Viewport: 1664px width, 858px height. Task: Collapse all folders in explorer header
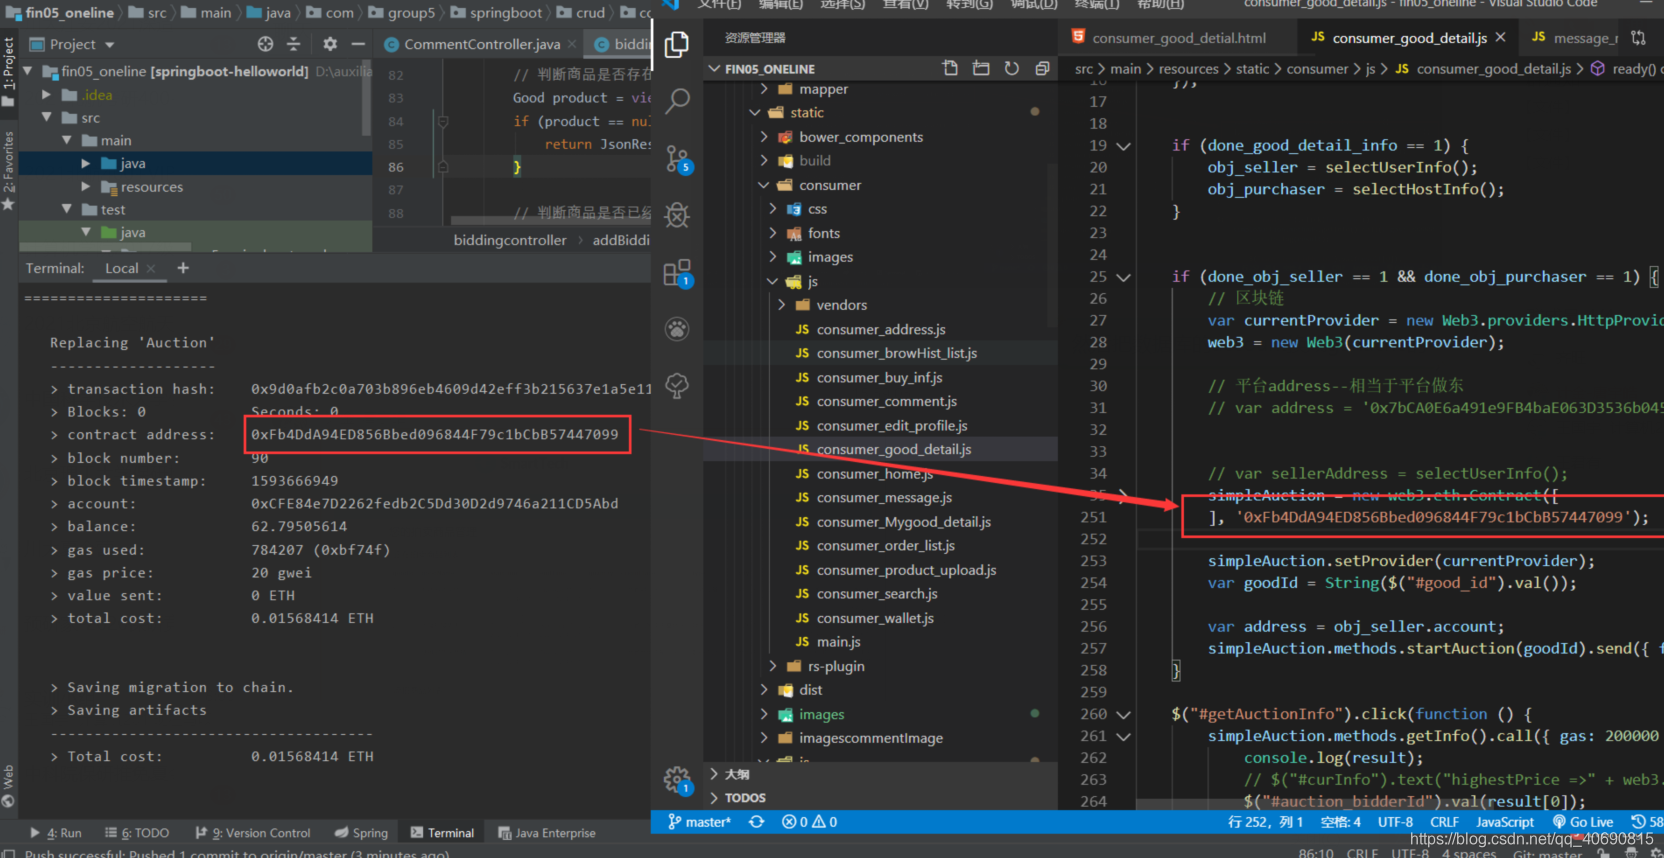pos(1042,68)
